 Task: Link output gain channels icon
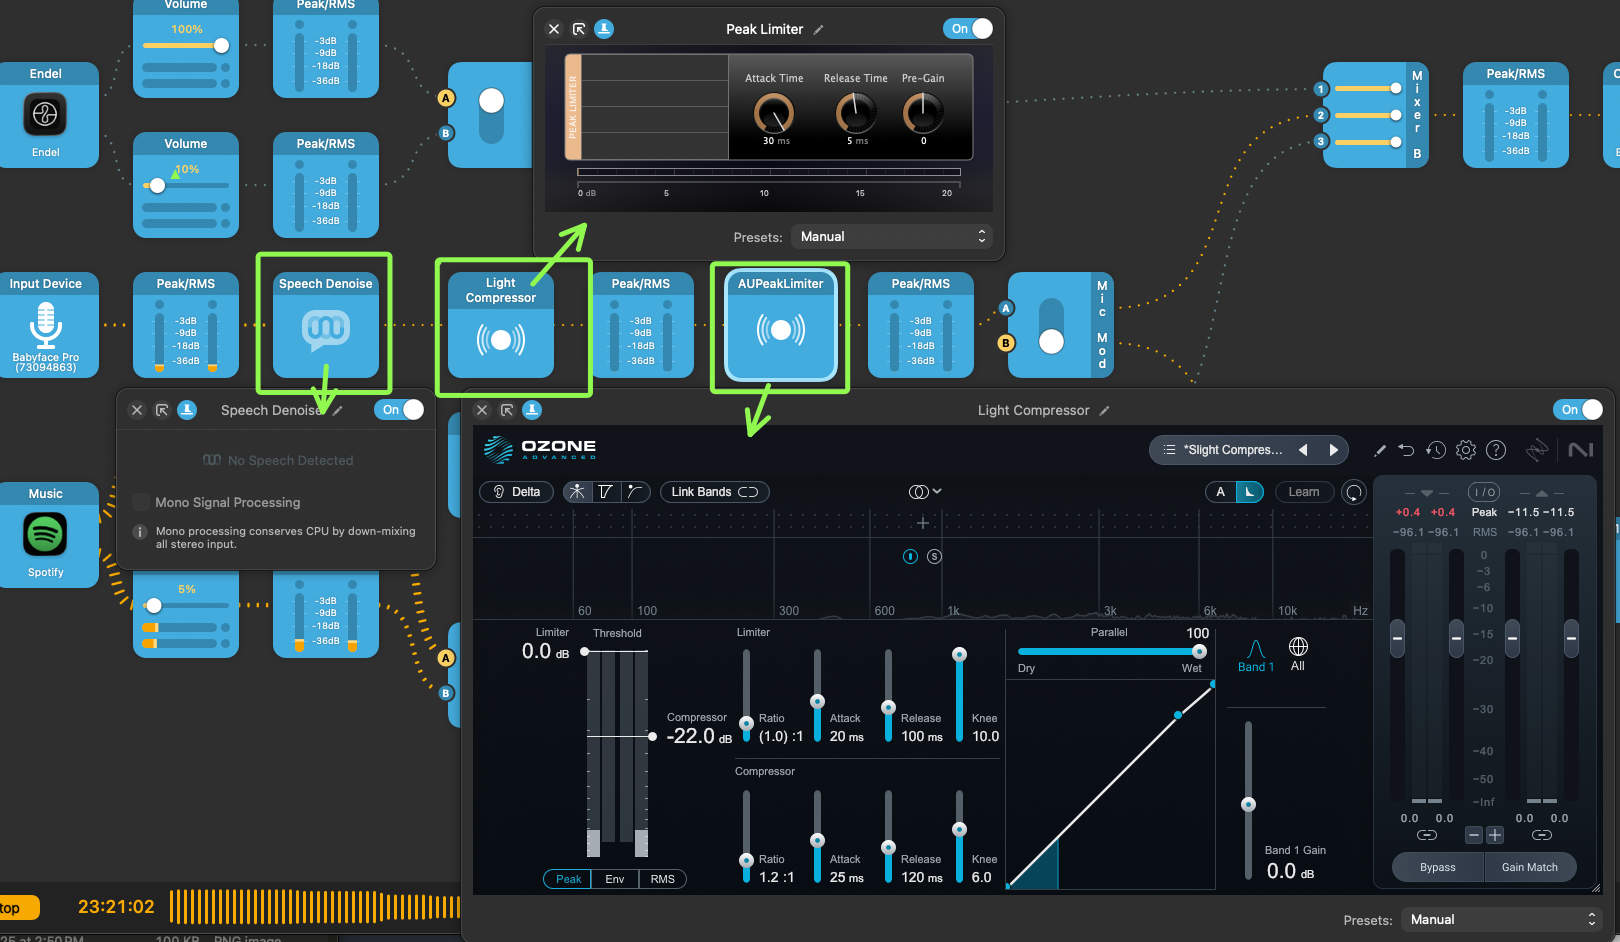(1542, 834)
